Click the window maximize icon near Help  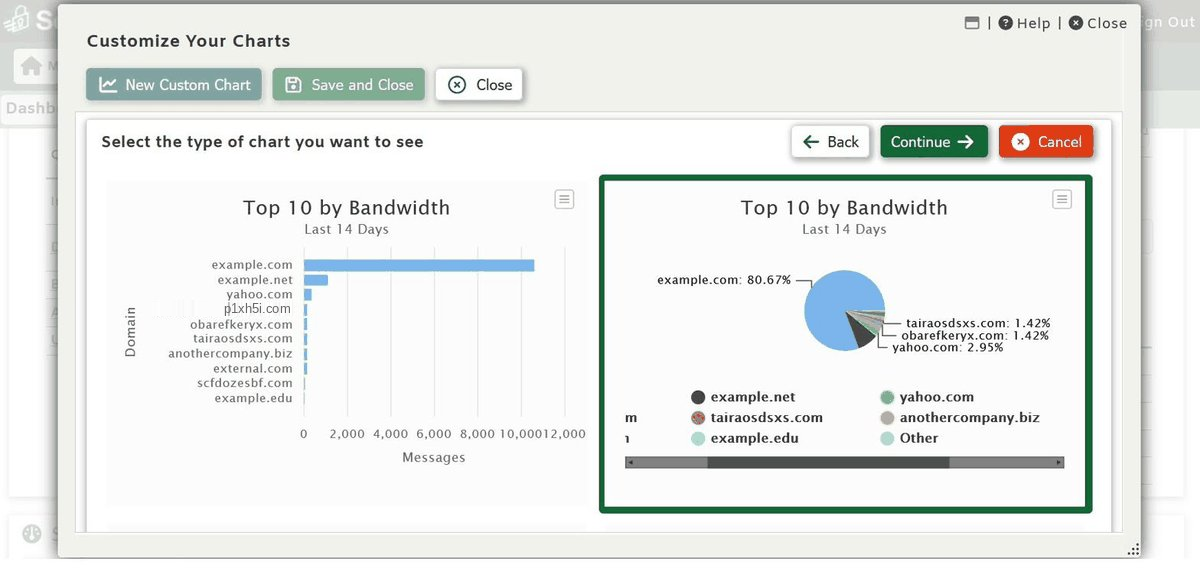tap(972, 23)
